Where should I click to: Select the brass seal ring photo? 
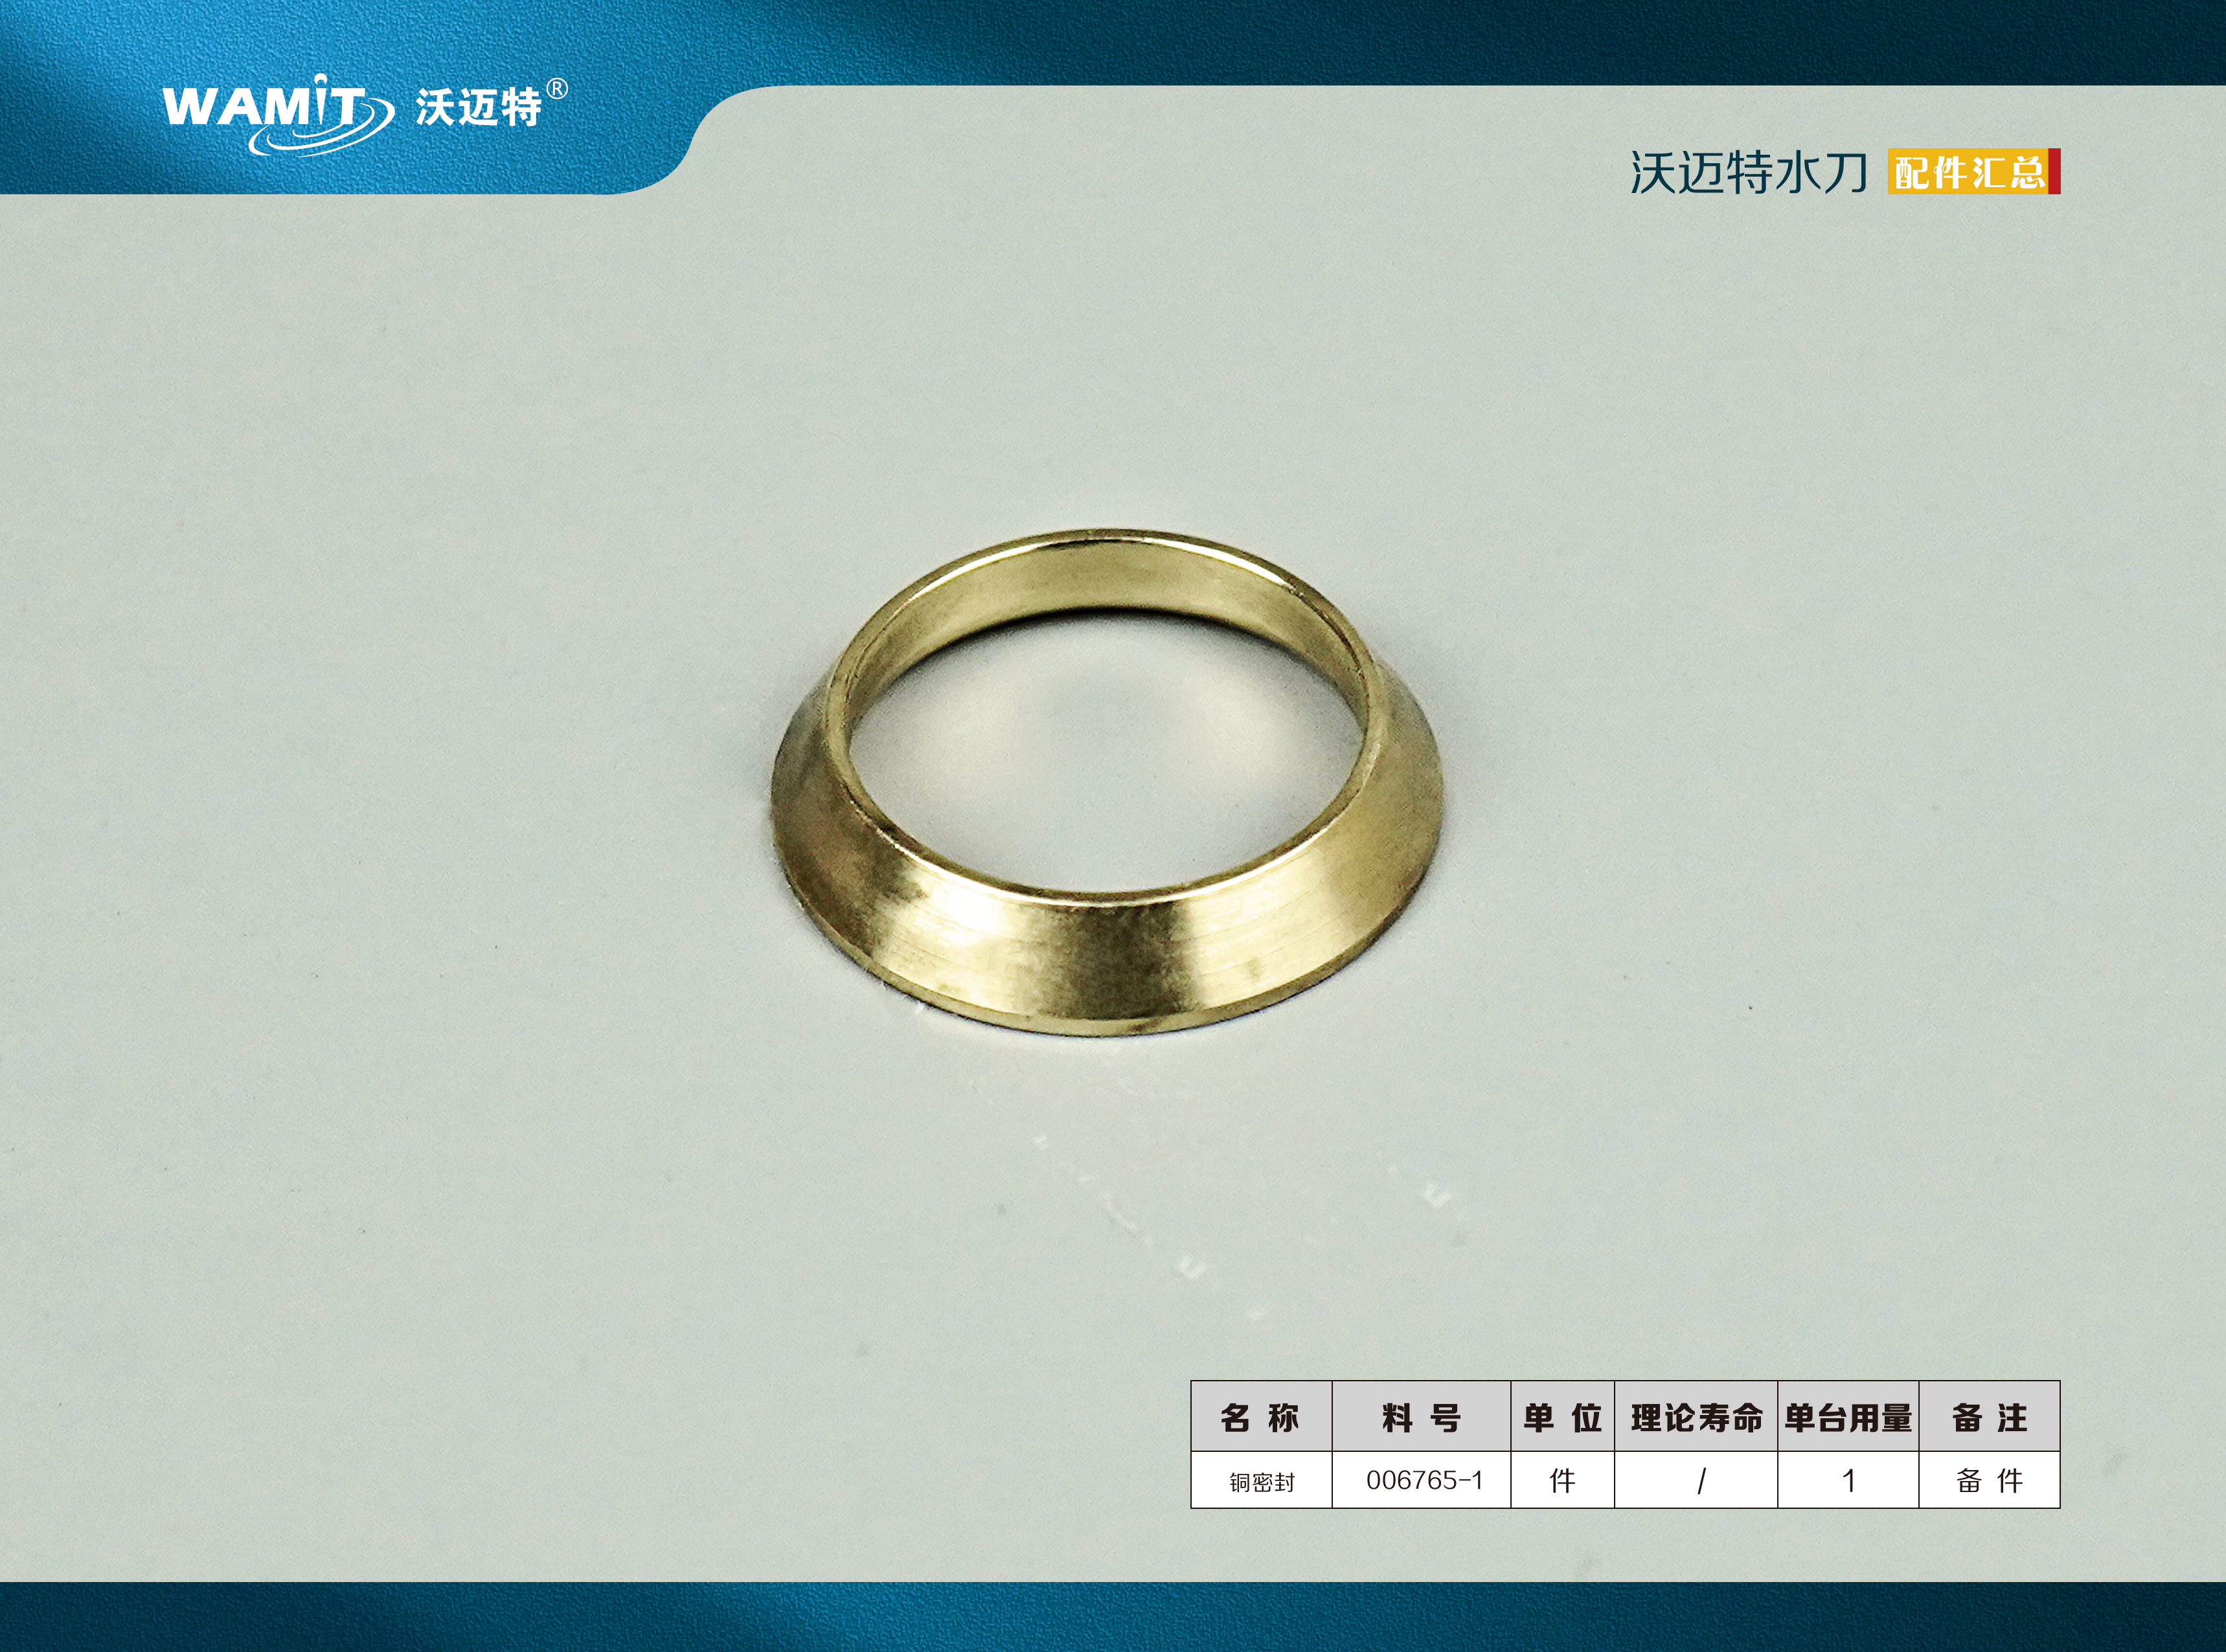(x=1106, y=783)
